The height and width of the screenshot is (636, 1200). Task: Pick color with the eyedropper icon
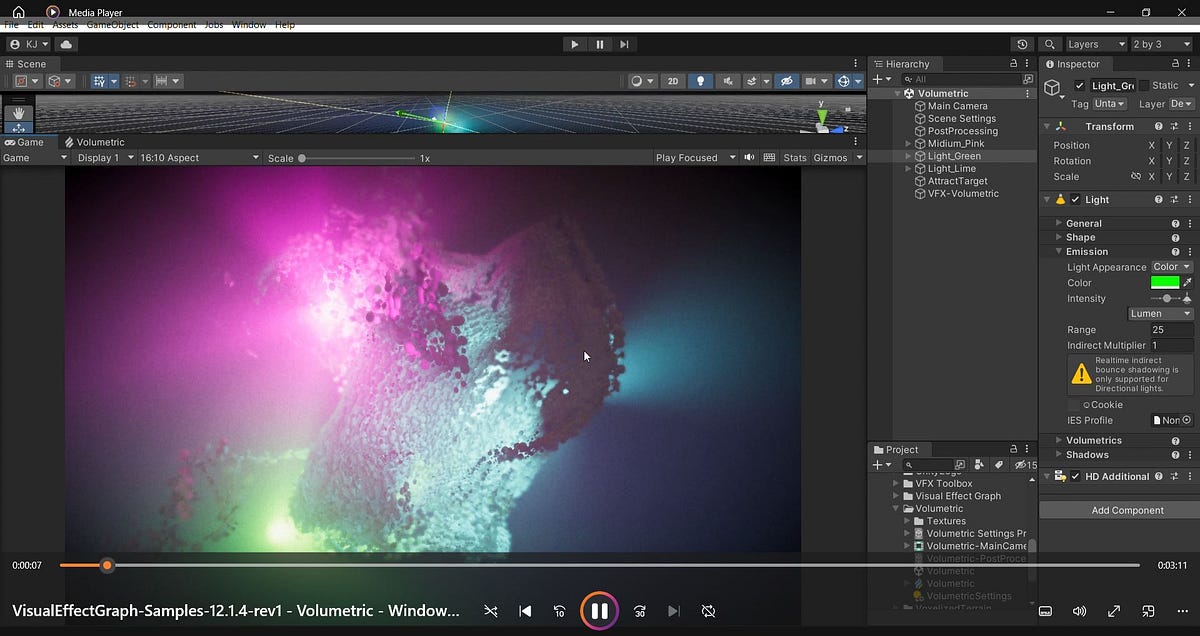click(x=1188, y=283)
